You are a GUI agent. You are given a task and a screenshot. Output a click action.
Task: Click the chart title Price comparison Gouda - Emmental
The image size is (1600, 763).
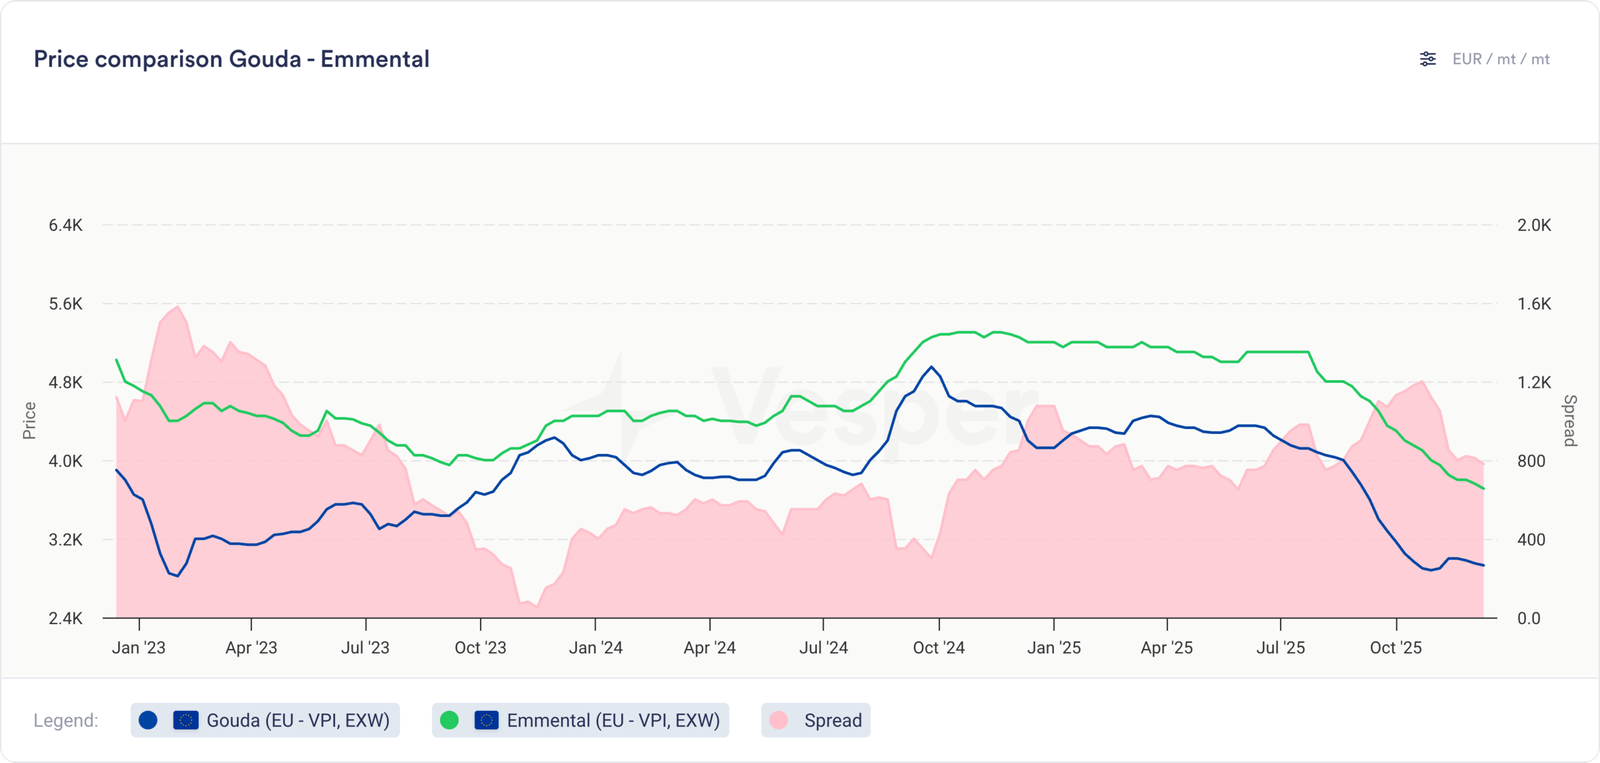tap(231, 59)
